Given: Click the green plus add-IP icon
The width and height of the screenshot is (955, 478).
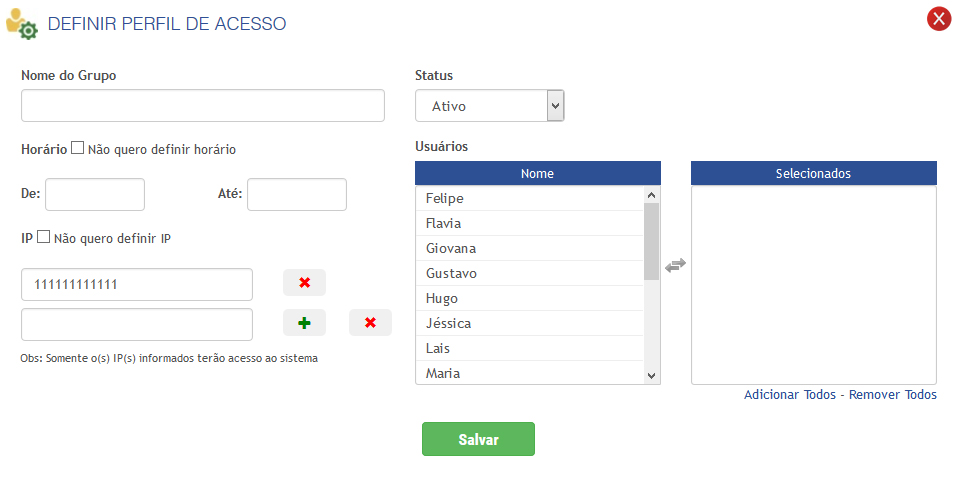Looking at the screenshot, I should (304, 323).
